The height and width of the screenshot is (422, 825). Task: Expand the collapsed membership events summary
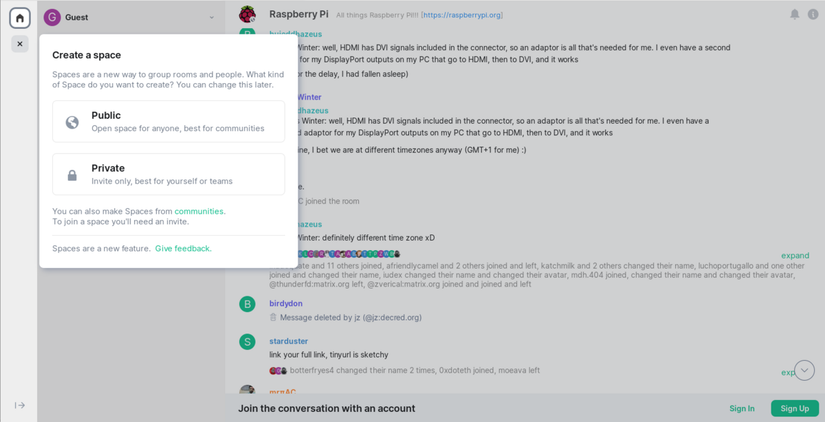(795, 255)
